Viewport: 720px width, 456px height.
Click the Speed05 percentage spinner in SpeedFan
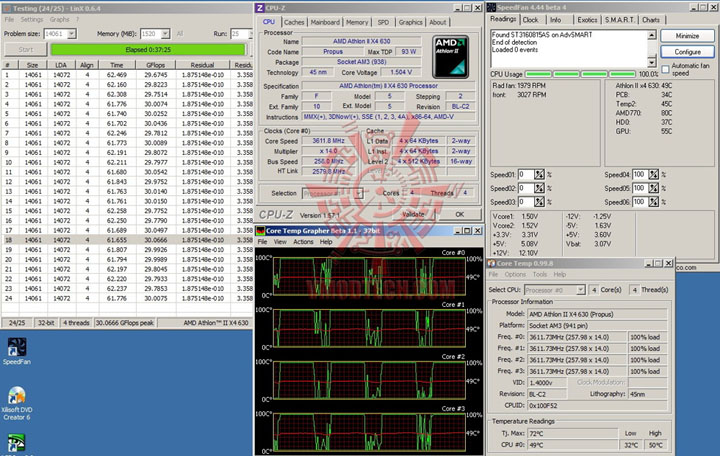click(x=653, y=188)
